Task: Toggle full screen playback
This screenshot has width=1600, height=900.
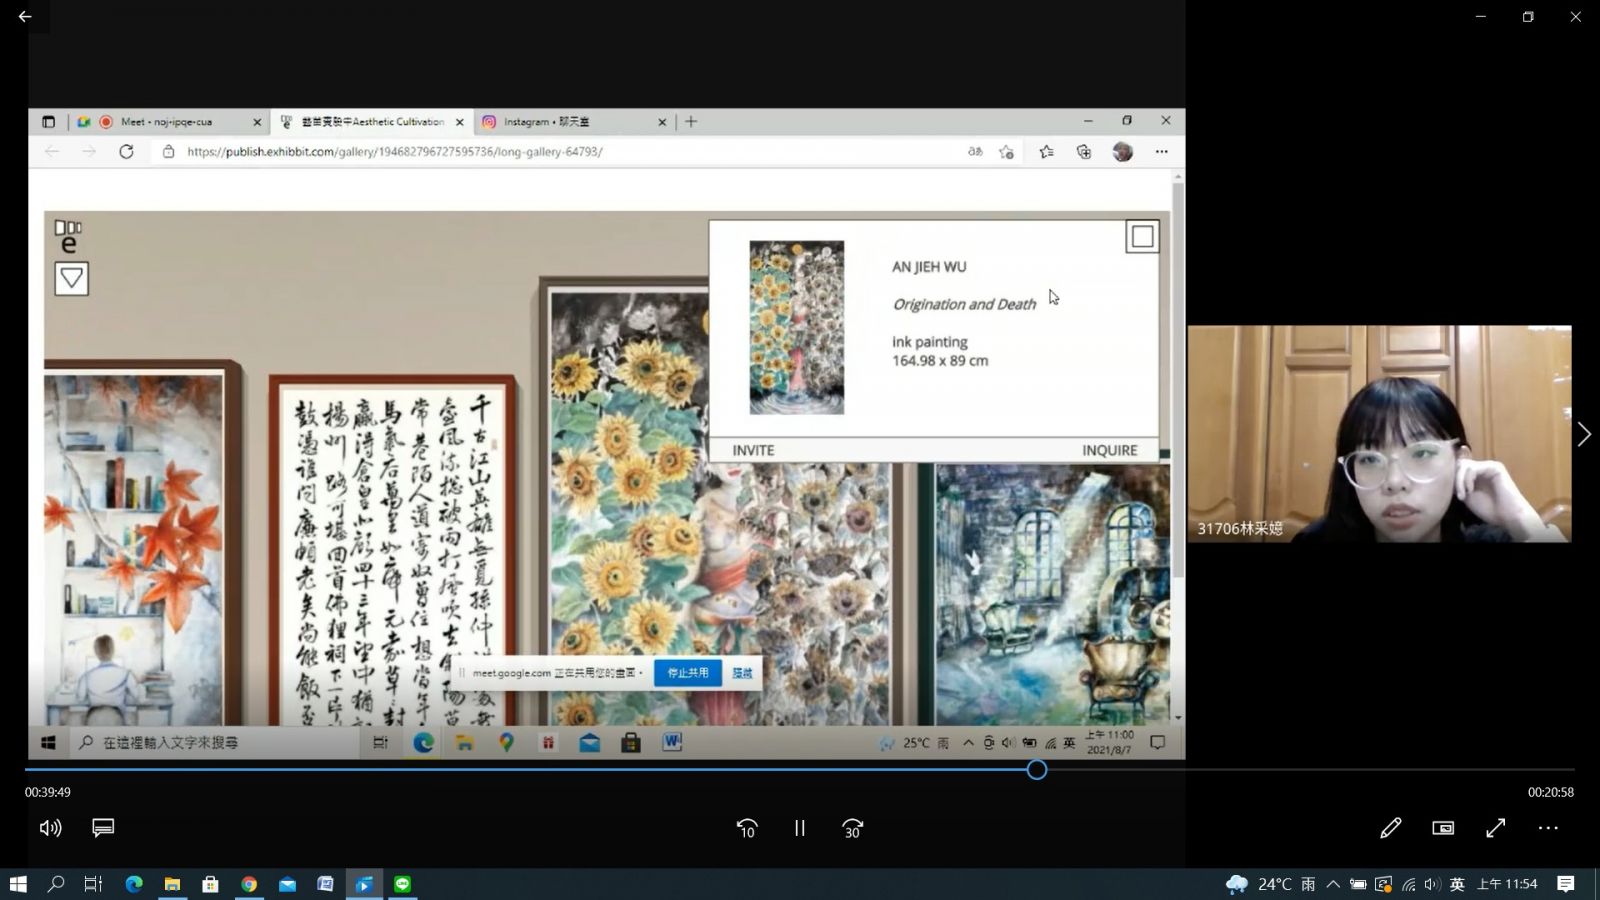Action: pyautogui.click(x=1495, y=828)
